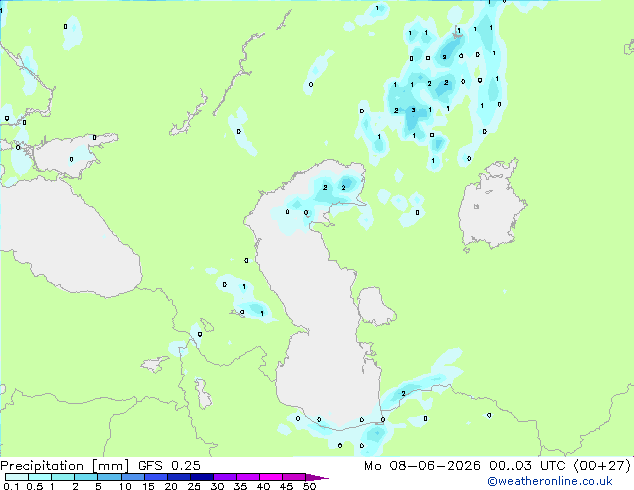Click the 'Precipitation [mm]' title text

pyautogui.click(x=64, y=466)
